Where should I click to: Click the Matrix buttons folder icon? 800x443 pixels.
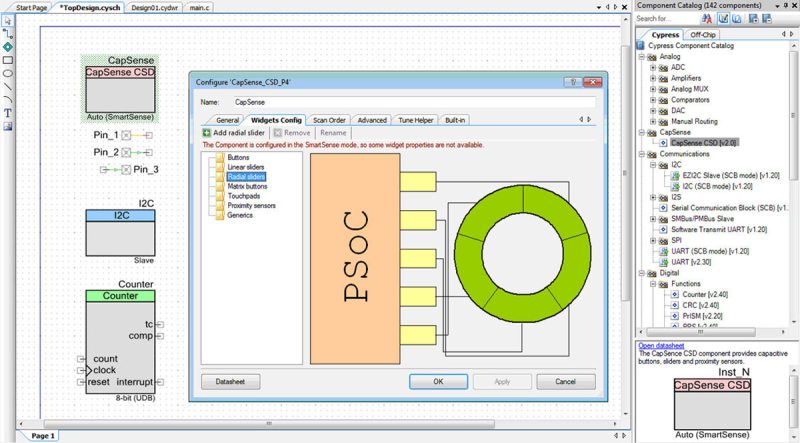[220, 186]
